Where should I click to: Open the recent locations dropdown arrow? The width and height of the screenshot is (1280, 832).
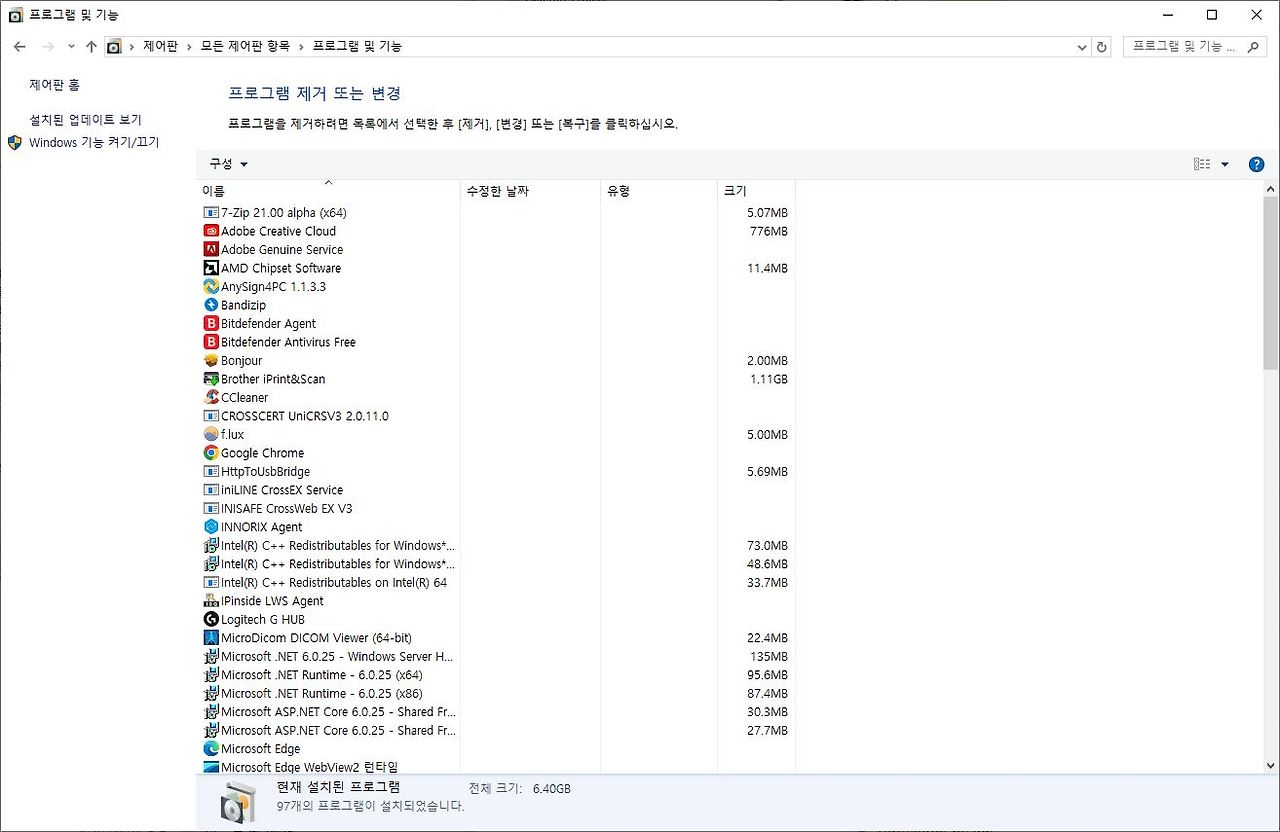coord(71,46)
